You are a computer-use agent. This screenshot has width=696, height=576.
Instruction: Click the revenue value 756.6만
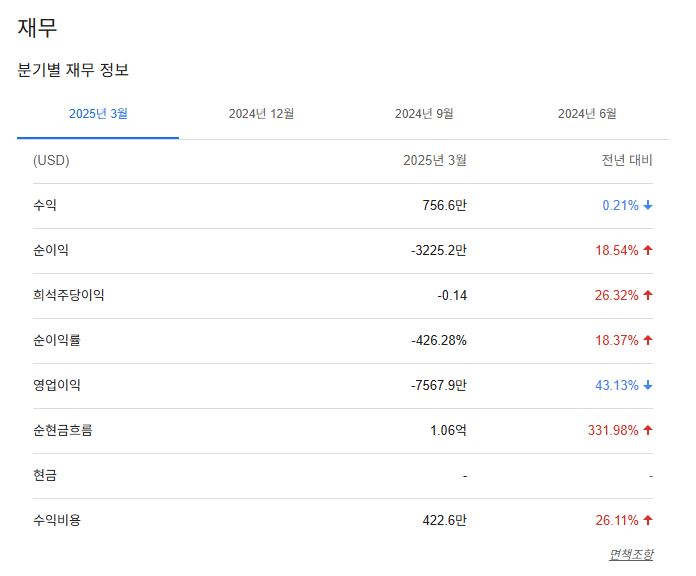tap(444, 205)
